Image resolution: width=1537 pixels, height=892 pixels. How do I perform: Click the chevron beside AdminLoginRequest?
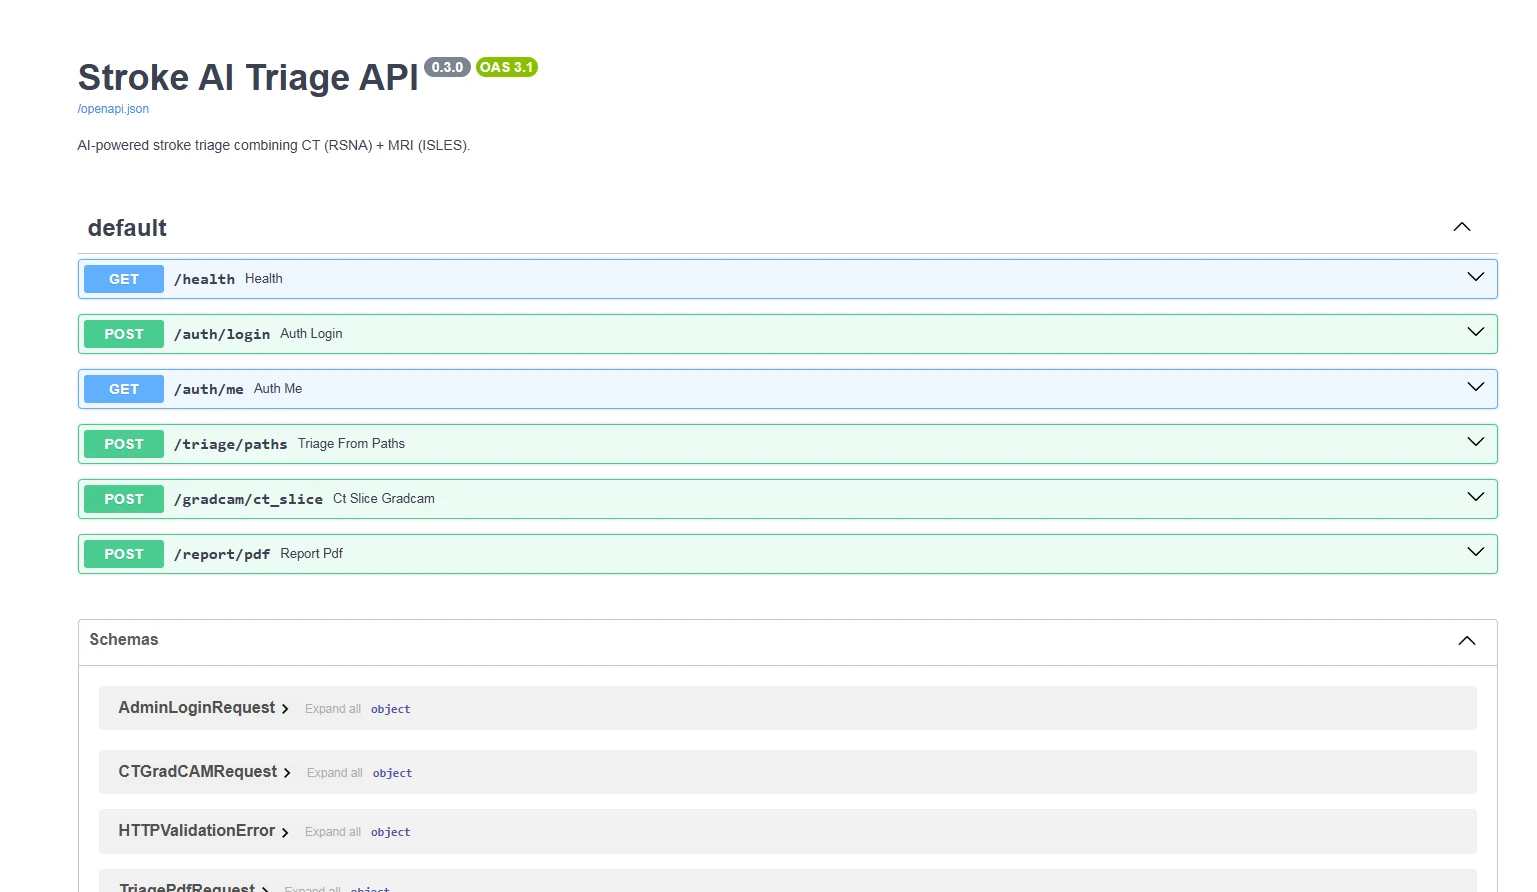[285, 709]
